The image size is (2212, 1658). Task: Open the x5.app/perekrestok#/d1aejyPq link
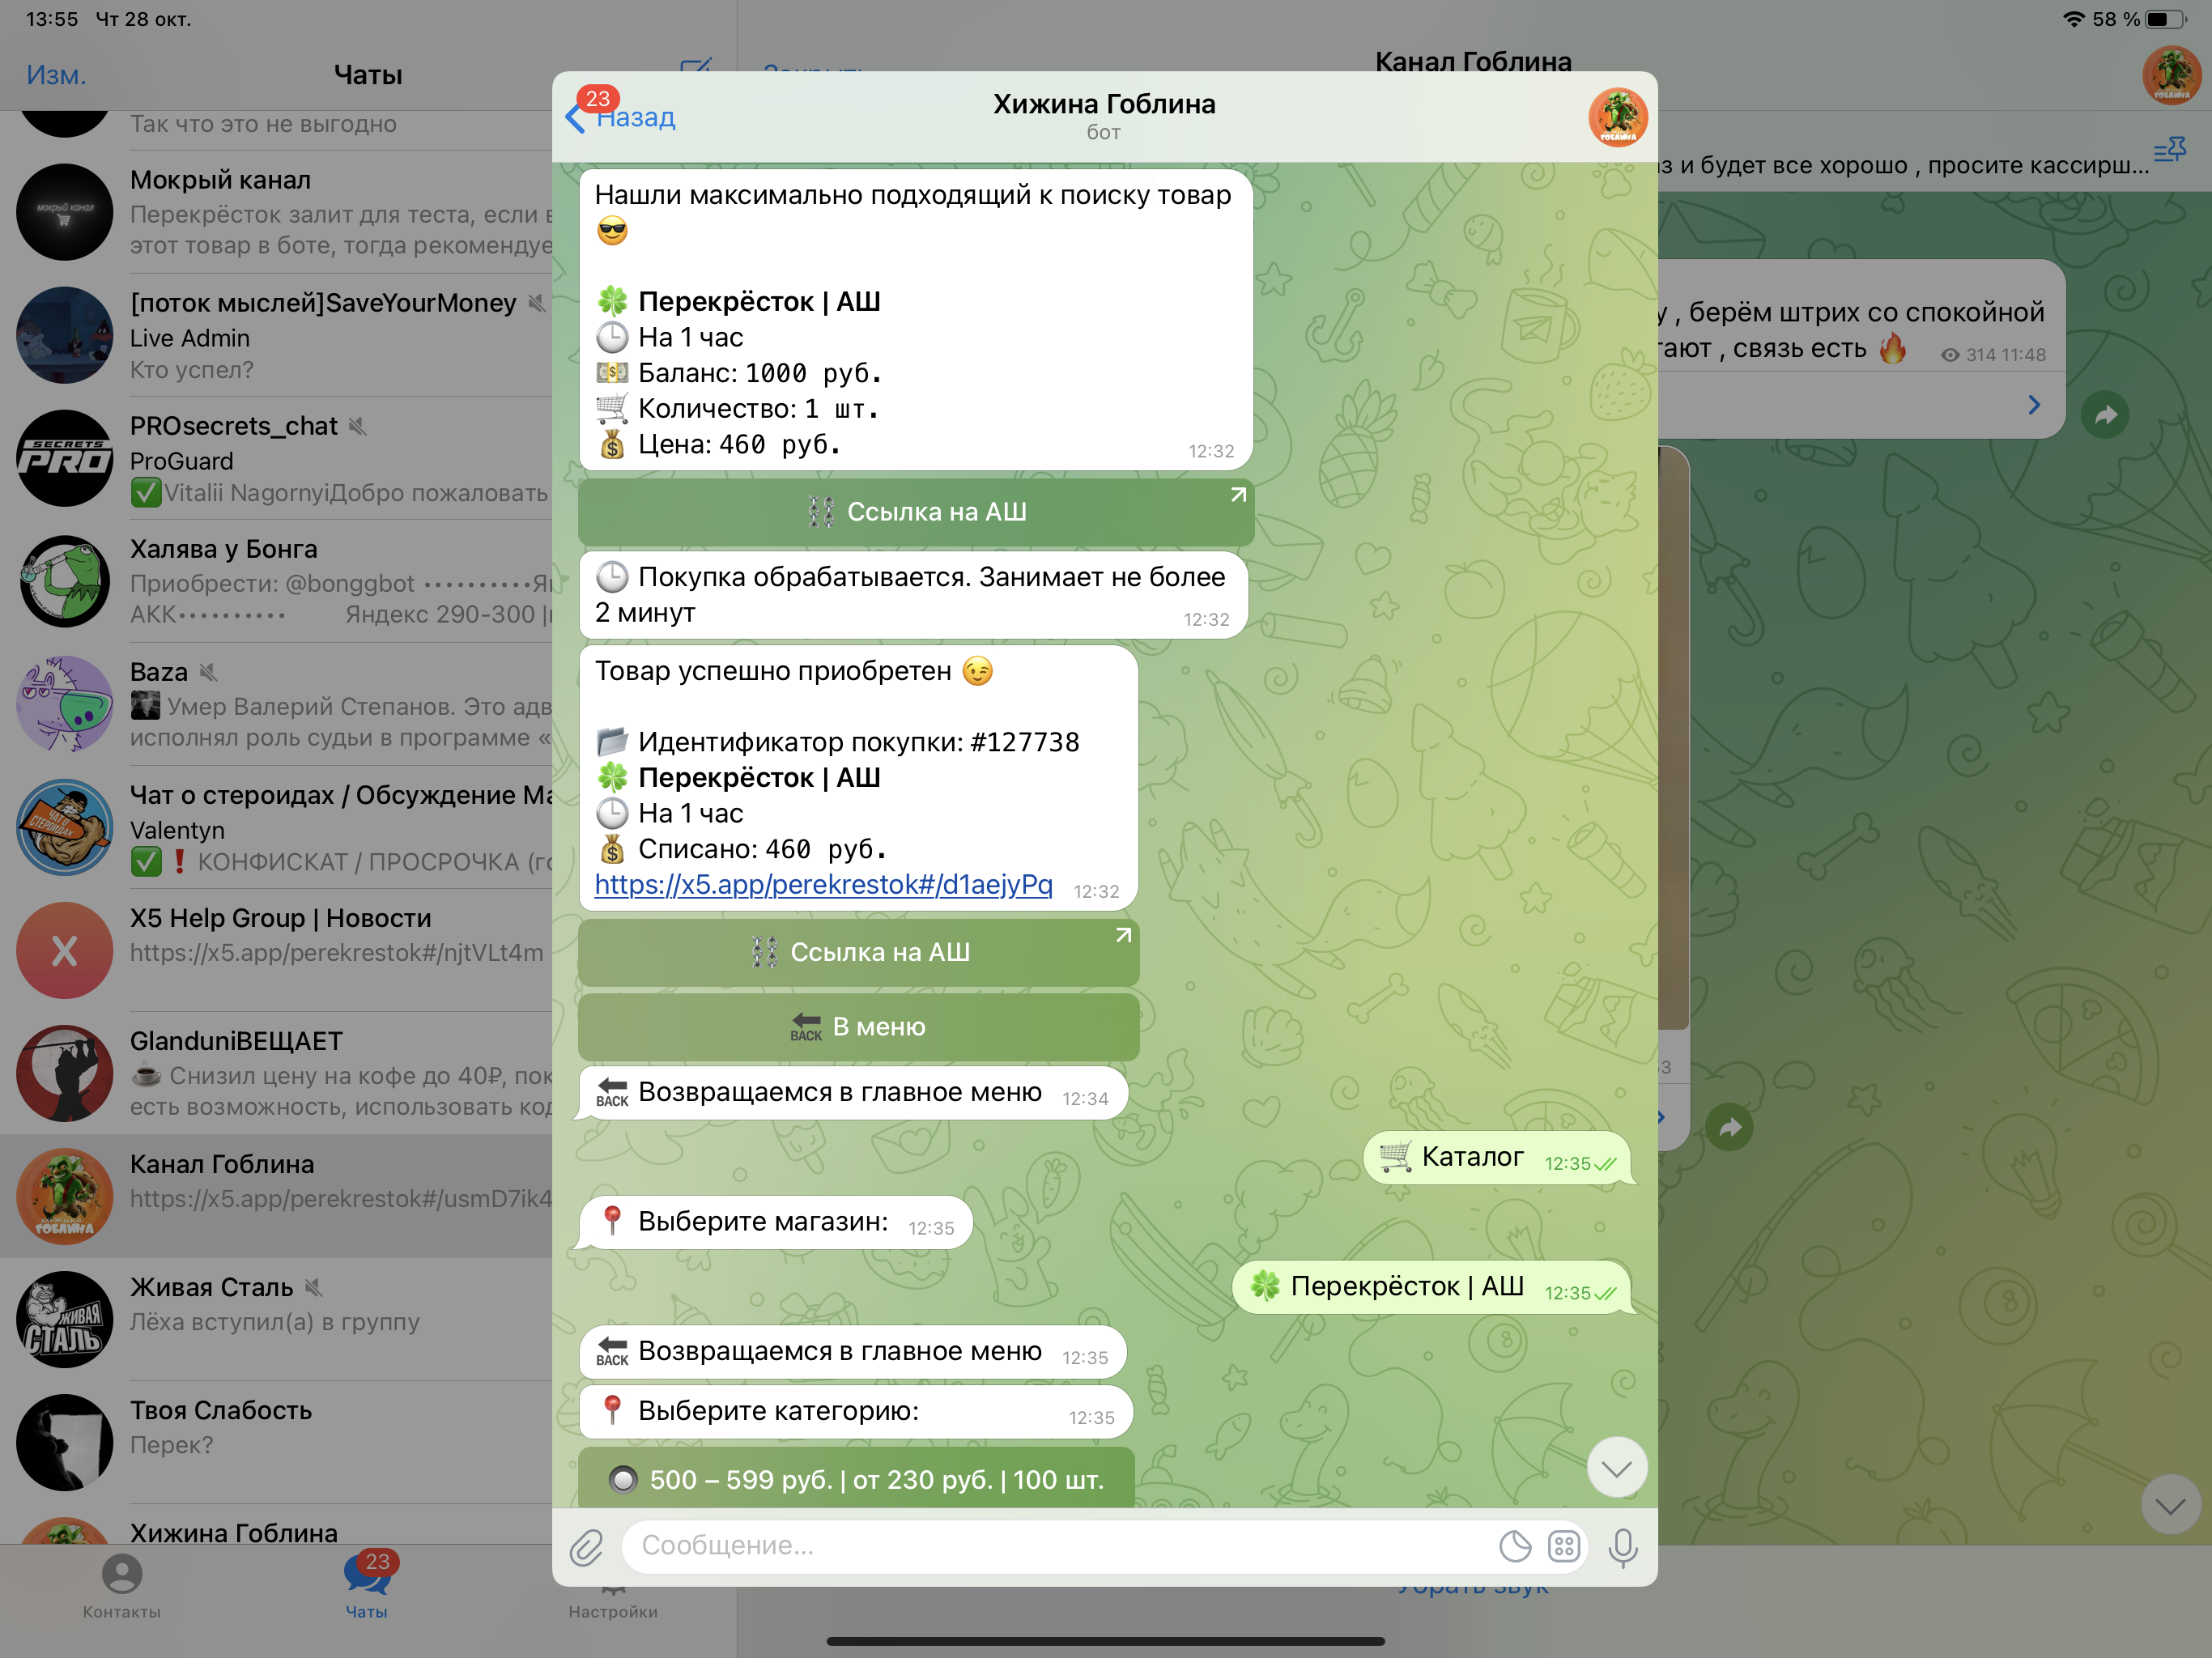pyautogui.click(x=823, y=885)
